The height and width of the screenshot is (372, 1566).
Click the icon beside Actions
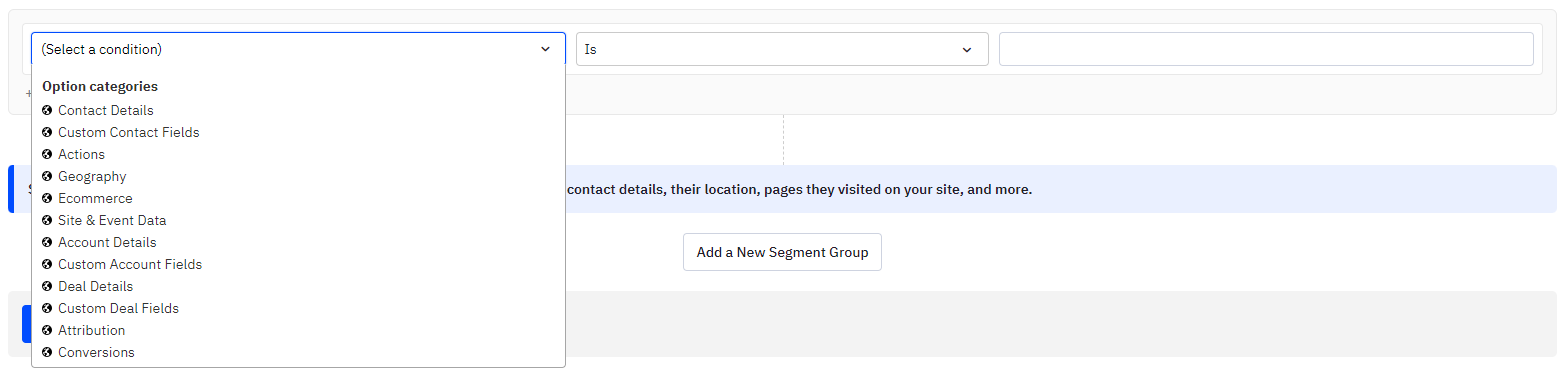(x=47, y=154)
